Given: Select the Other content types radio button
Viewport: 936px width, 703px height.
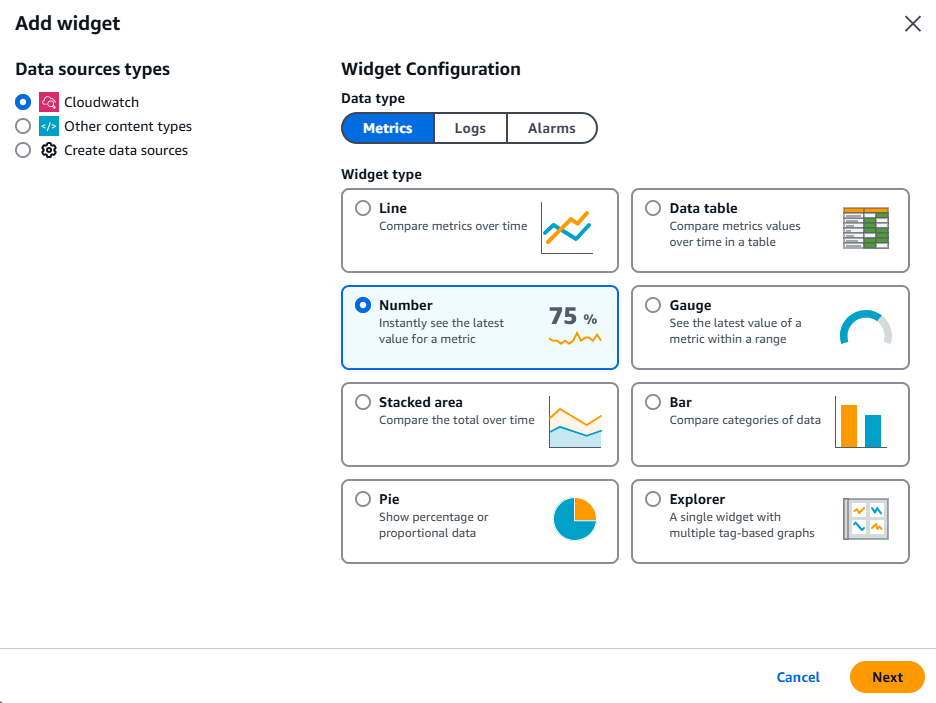Looking at the screenshot, I should coord(22,126).
